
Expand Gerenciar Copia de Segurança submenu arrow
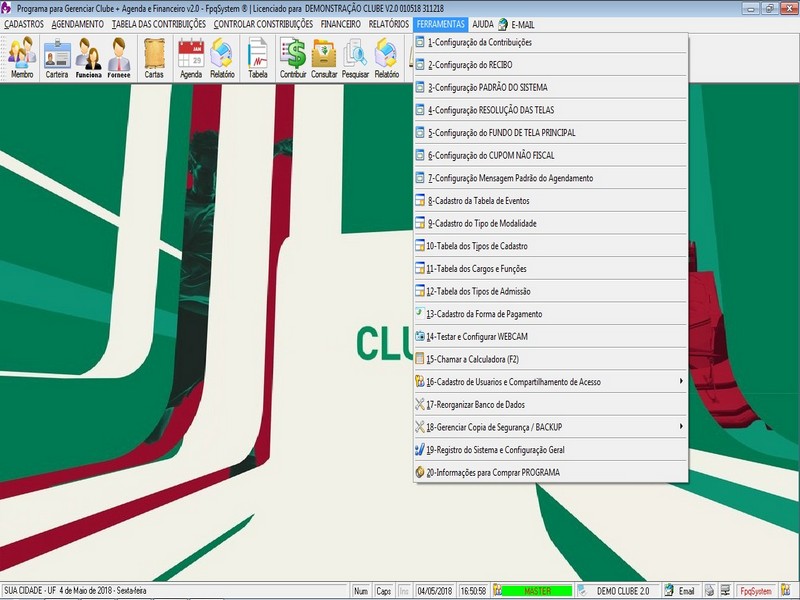681,427
